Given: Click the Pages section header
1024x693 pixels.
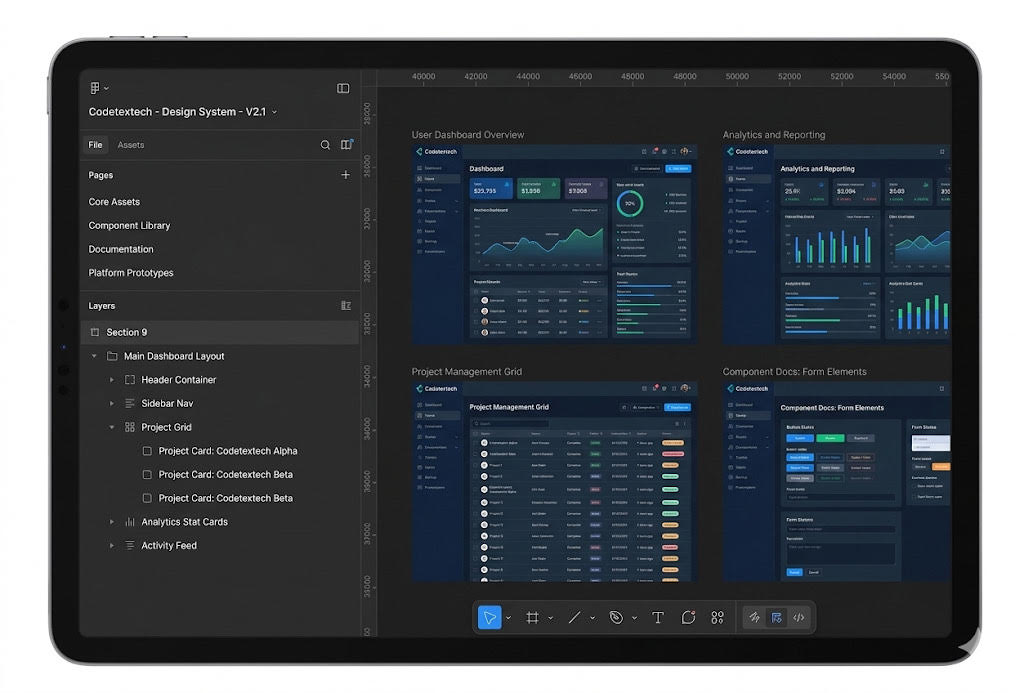Looking at the screenshot, I should 101,175.
